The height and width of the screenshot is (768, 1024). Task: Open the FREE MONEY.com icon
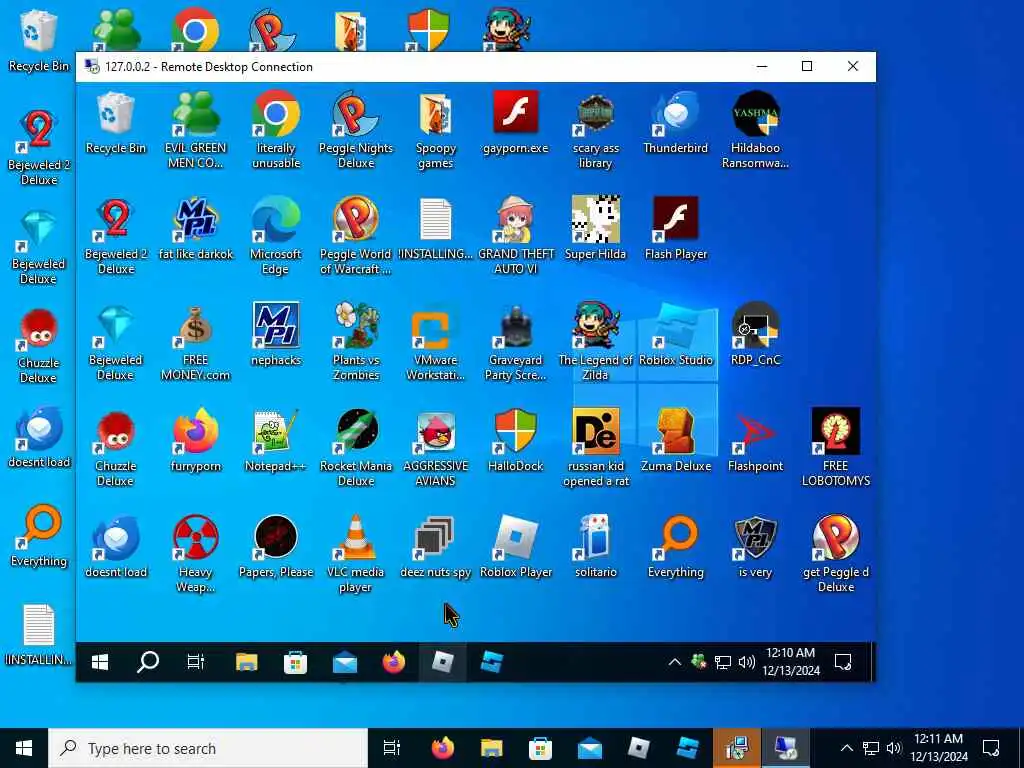point(195,325)
